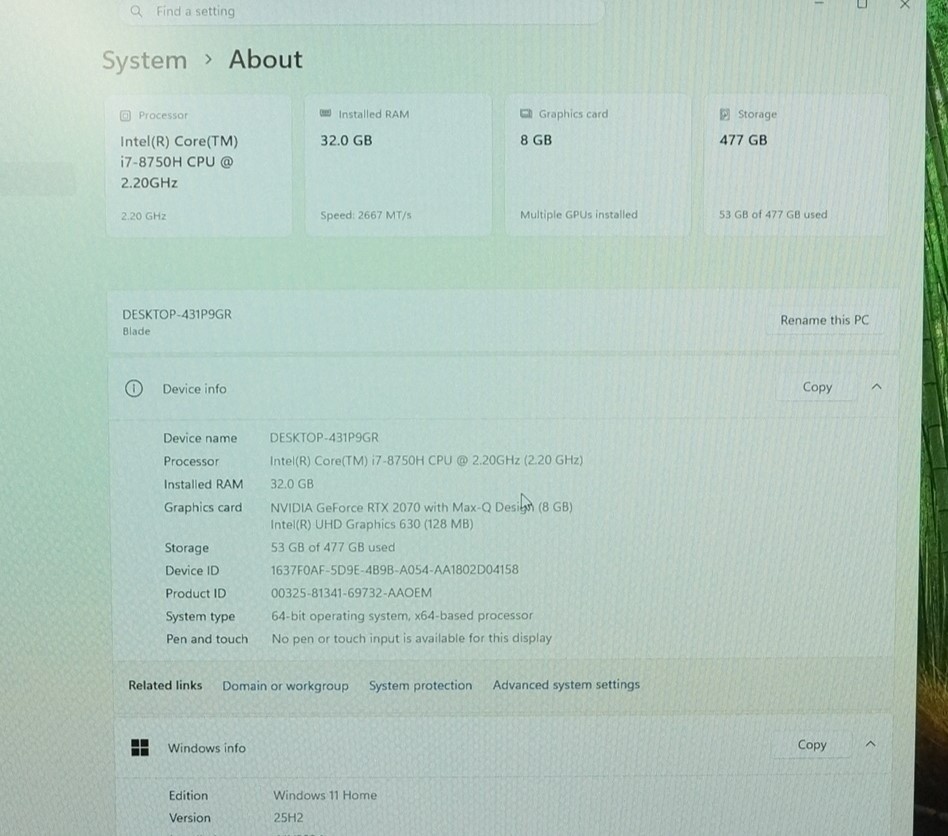Click the Graphics card icon
The width and height of the screenshot is (948, 836).
(526, 114)
